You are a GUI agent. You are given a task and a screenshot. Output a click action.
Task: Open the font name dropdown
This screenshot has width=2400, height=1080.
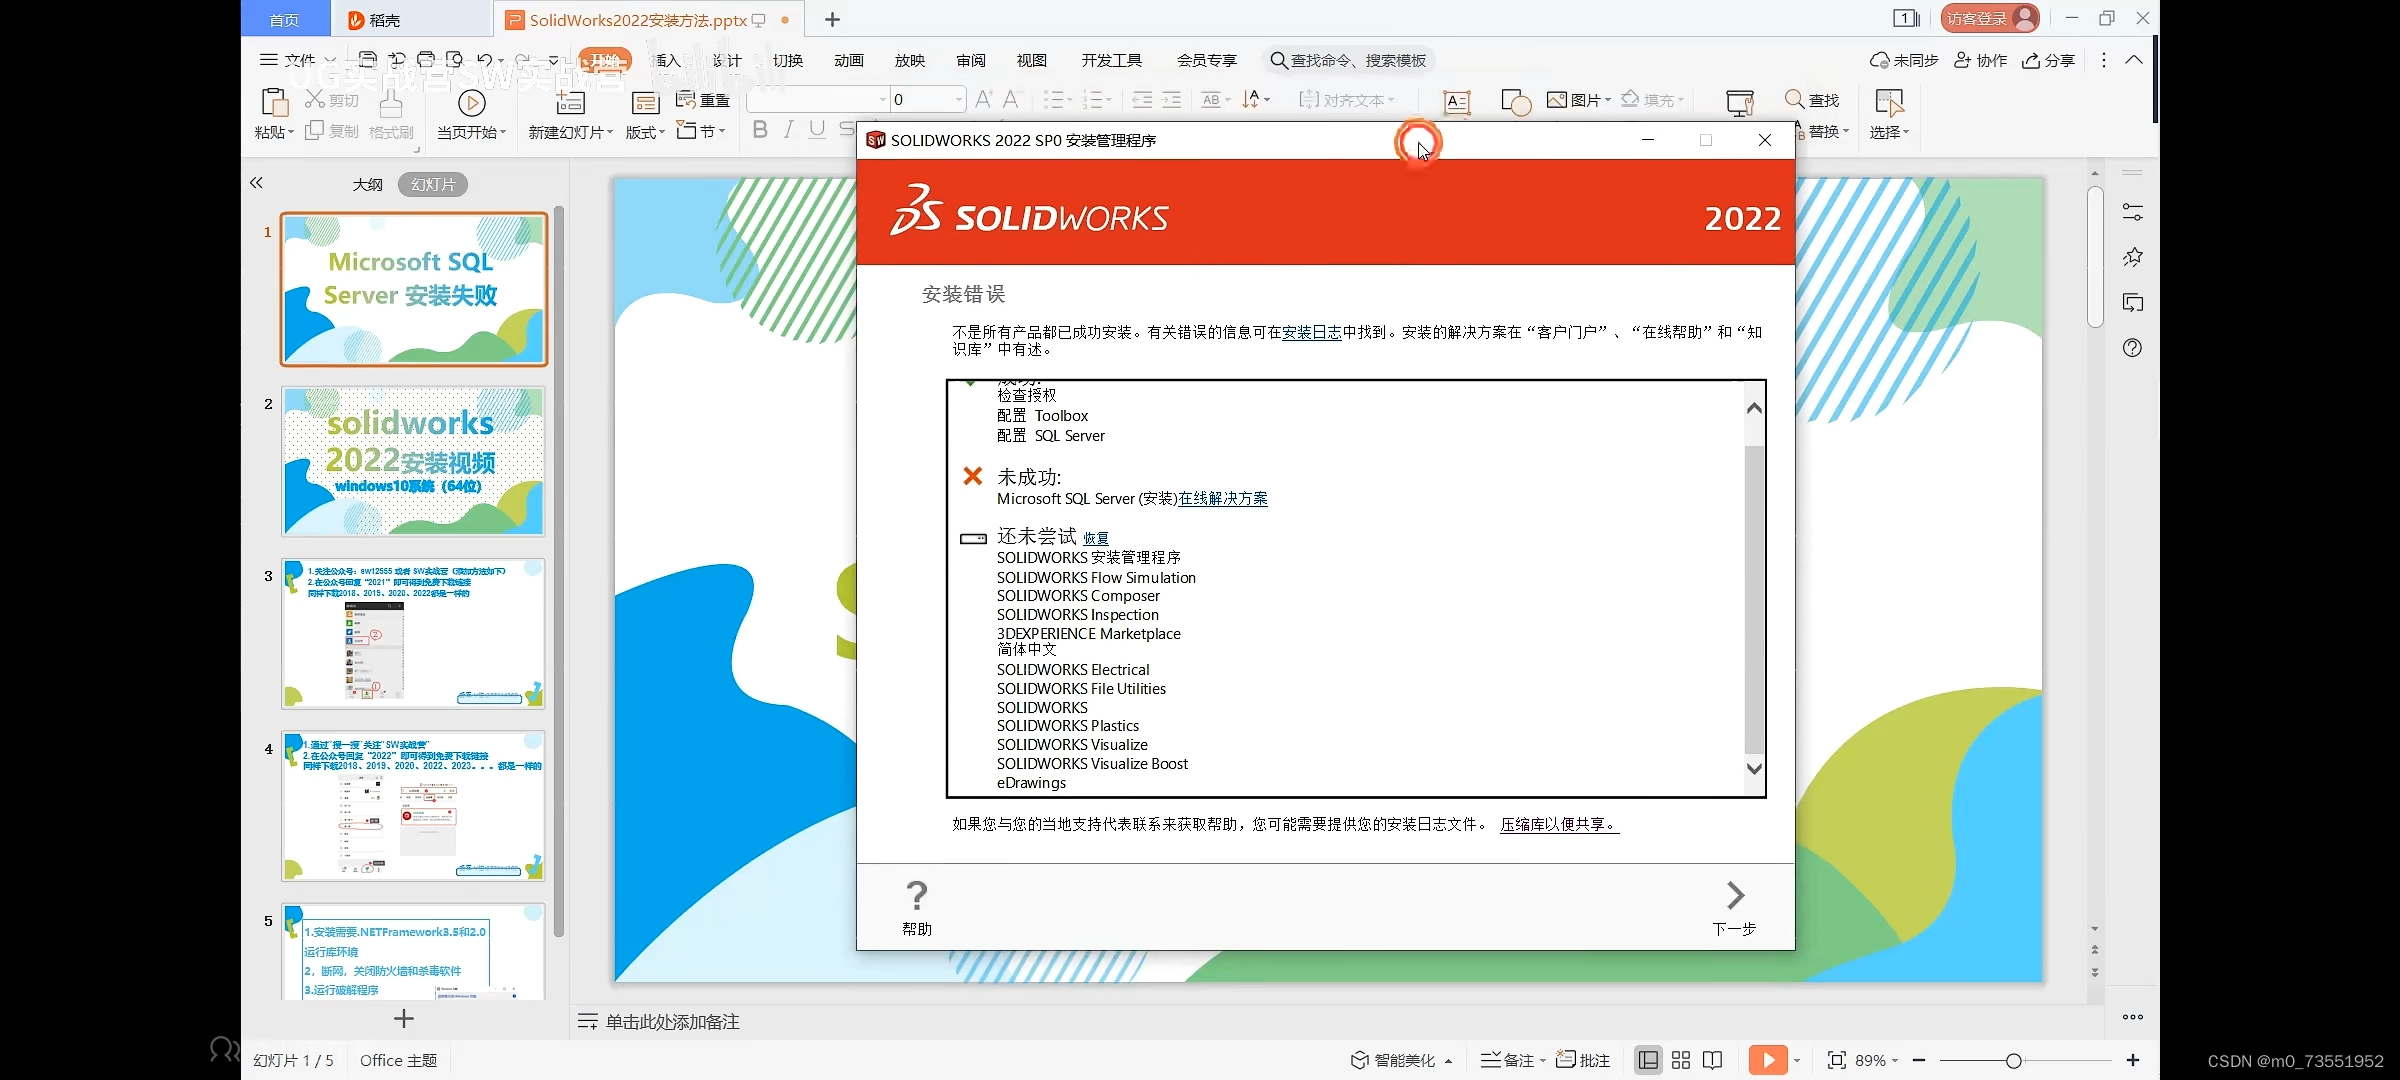click(x=882, y=99)
